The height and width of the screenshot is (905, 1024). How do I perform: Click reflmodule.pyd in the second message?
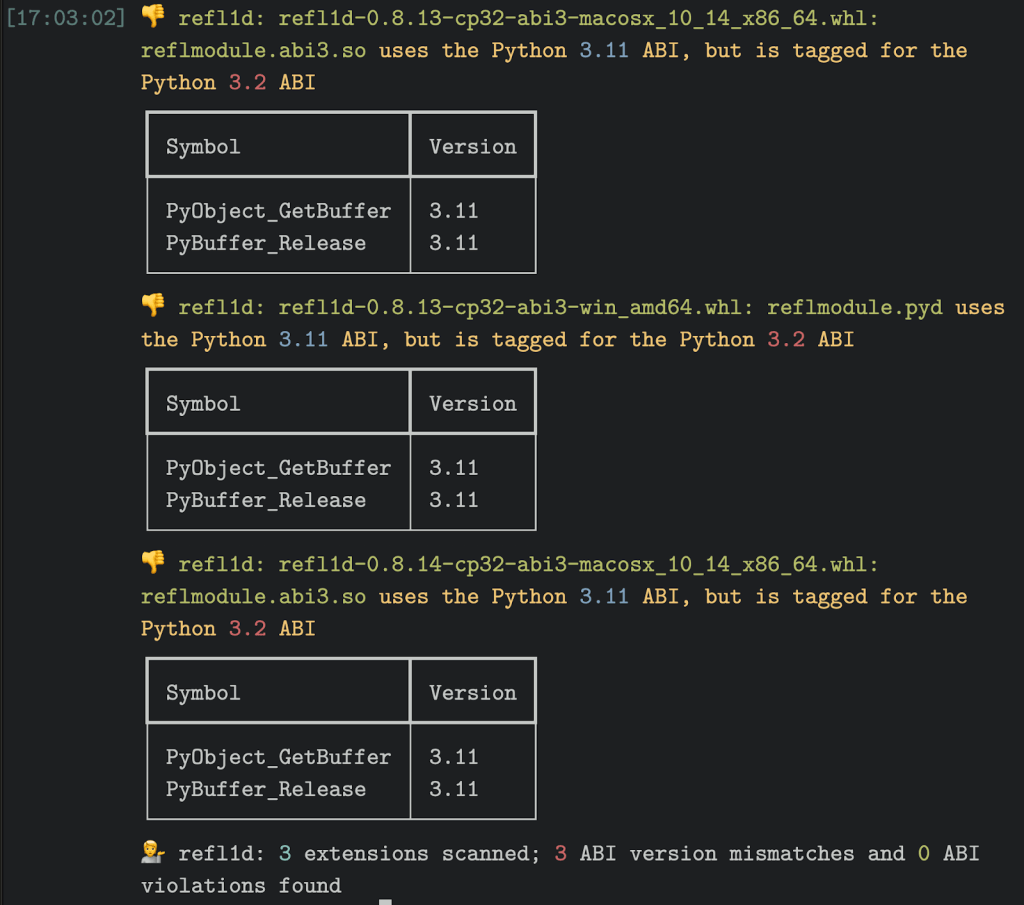point(854,307)
